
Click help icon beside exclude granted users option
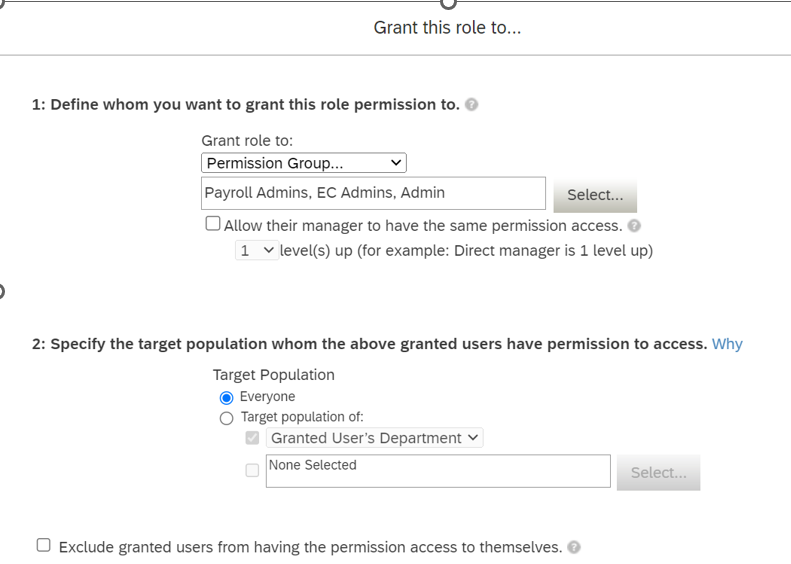point(574,547)
